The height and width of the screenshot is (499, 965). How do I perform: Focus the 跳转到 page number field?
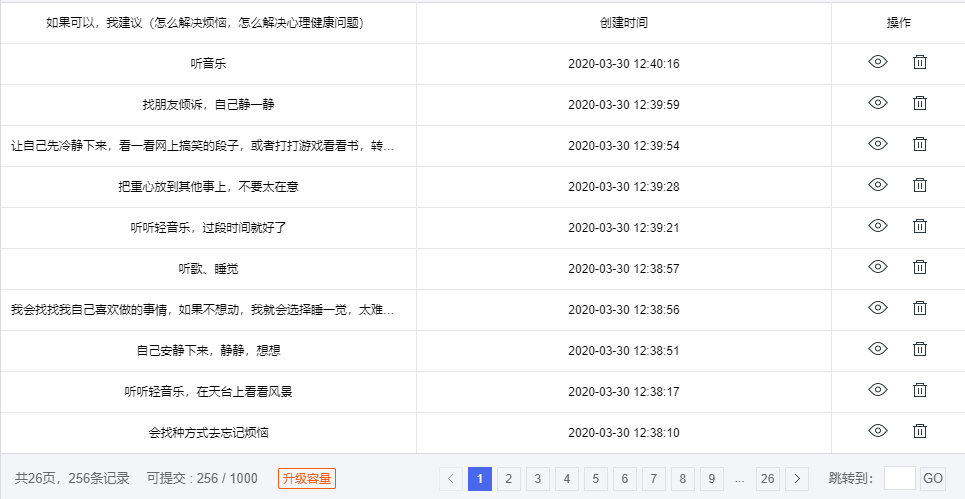pos(899,479)
